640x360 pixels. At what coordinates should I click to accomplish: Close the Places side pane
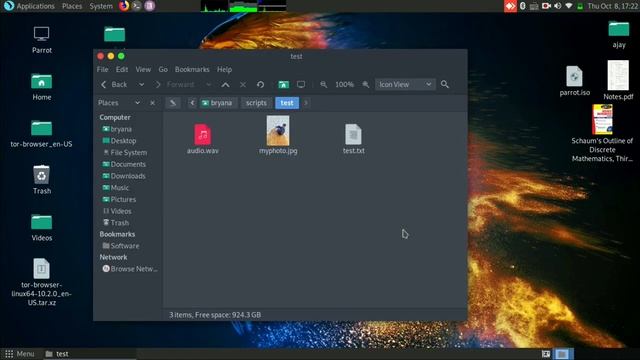coord(152,103)
